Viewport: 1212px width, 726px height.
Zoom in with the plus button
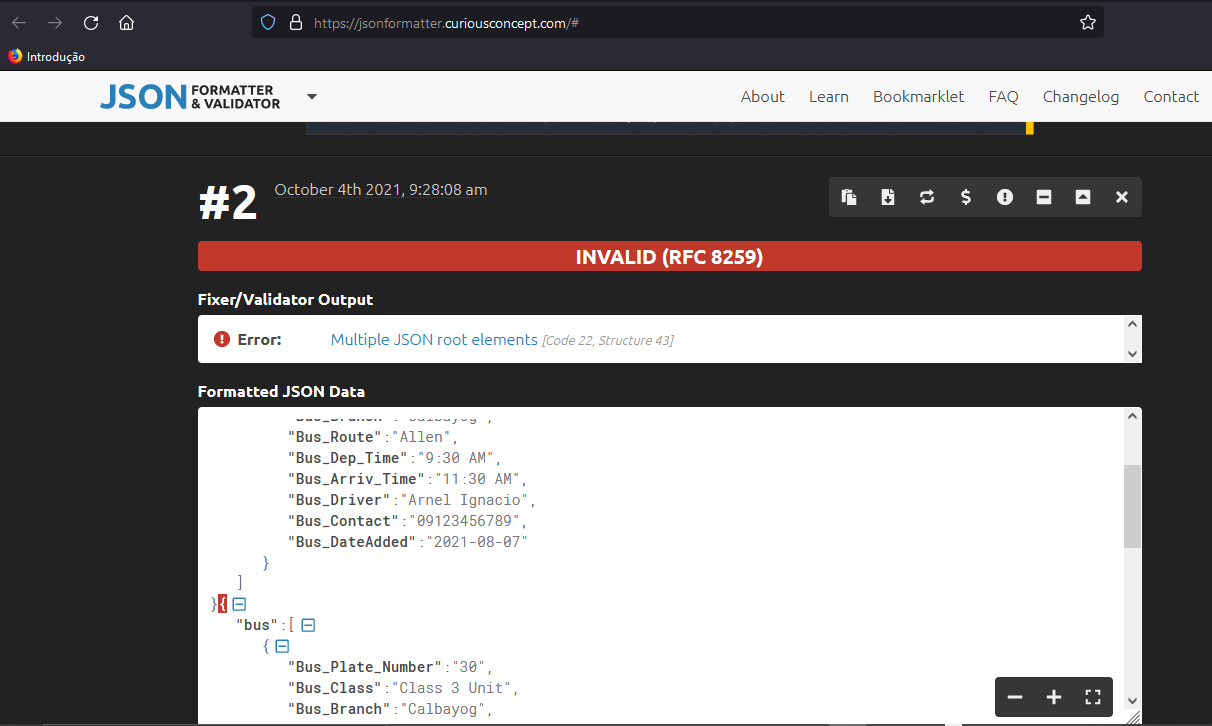[1054, 697]
